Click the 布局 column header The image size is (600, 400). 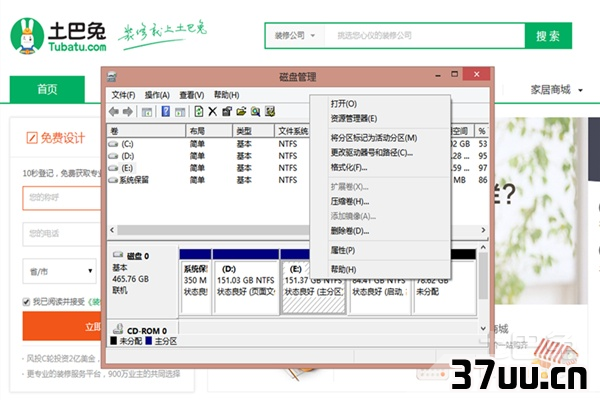coord(209,131)
